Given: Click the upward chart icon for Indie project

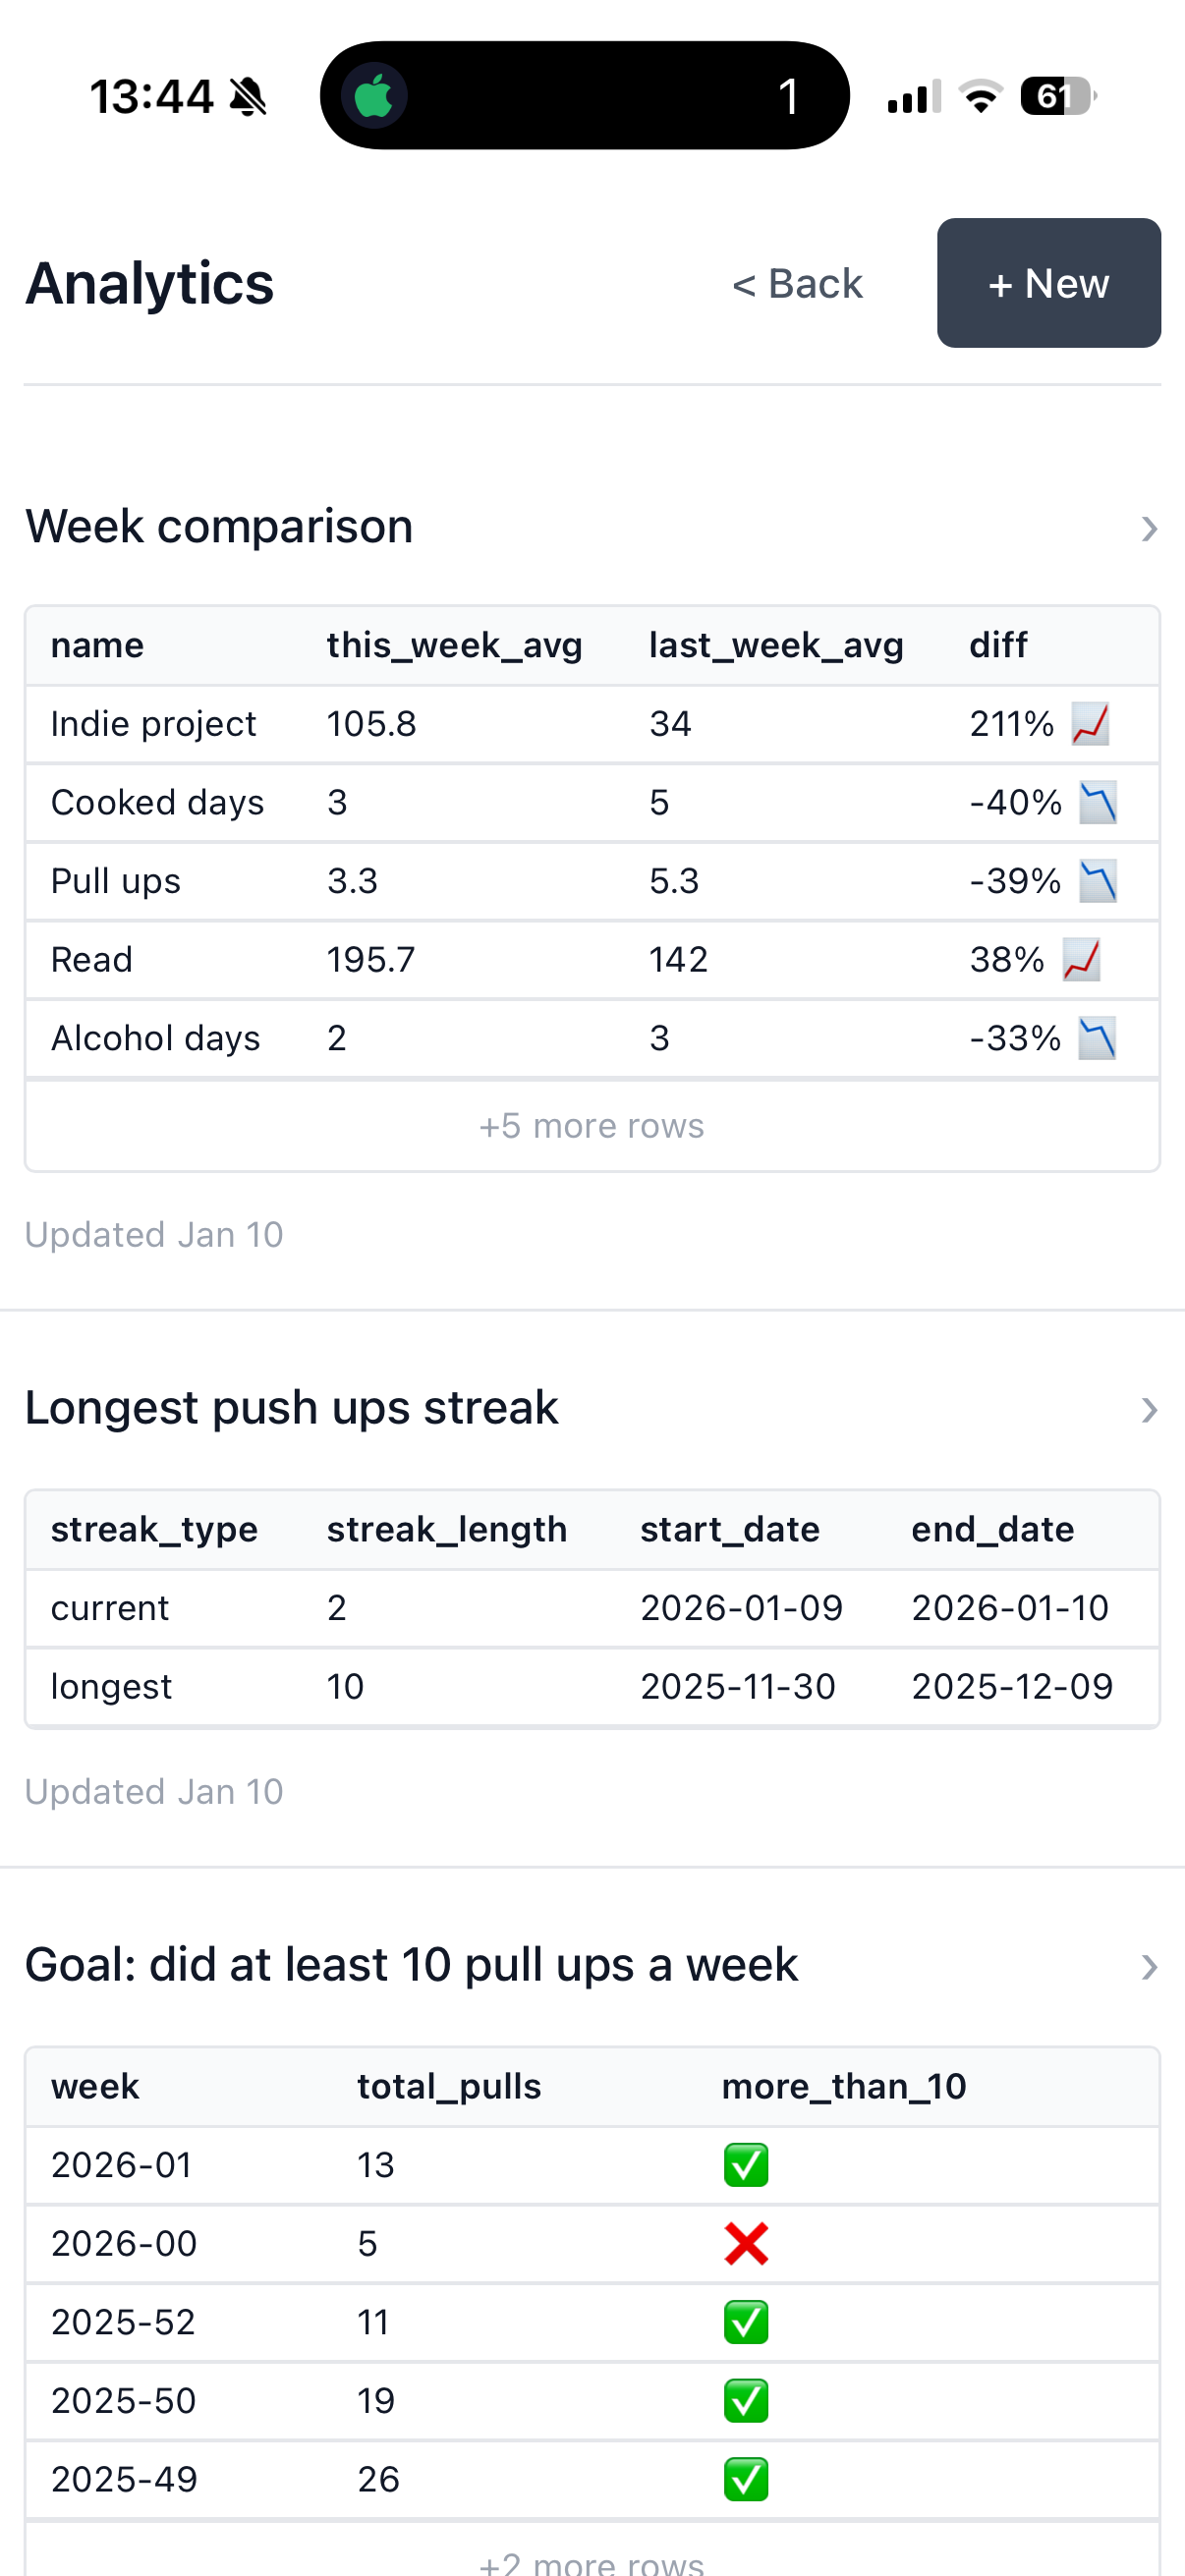Looking at the screenshot, I should pyautogui.click(x=1089, y=724).
